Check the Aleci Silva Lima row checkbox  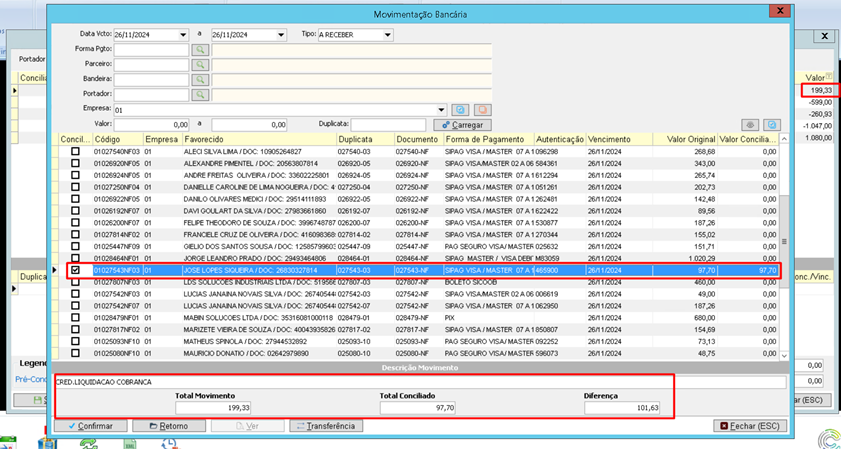coord(76,150)
